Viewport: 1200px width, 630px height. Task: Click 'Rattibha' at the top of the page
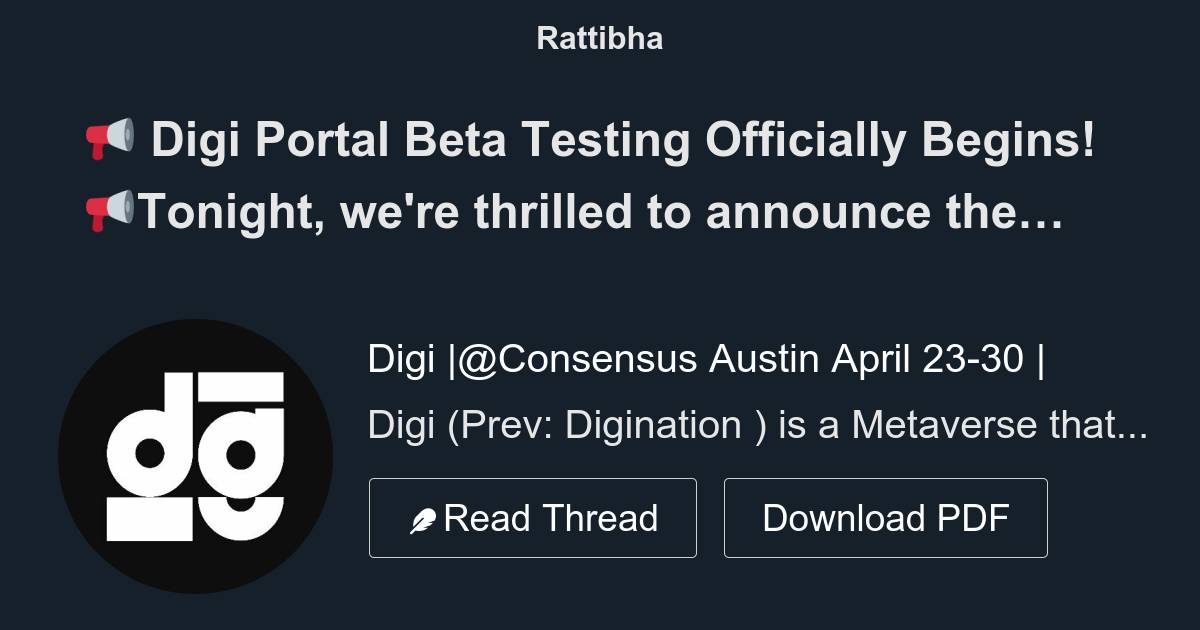599,38
